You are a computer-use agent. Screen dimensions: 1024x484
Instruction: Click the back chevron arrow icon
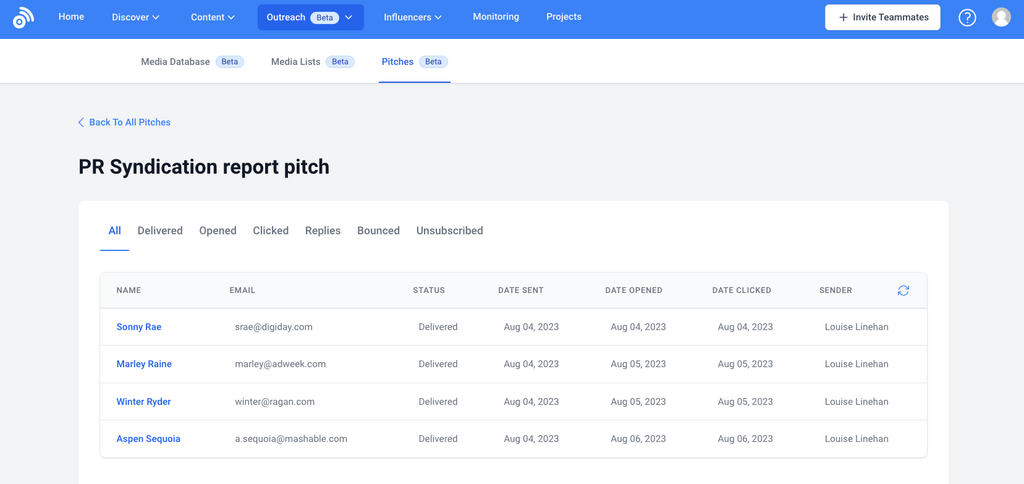(x=81, y=123)
